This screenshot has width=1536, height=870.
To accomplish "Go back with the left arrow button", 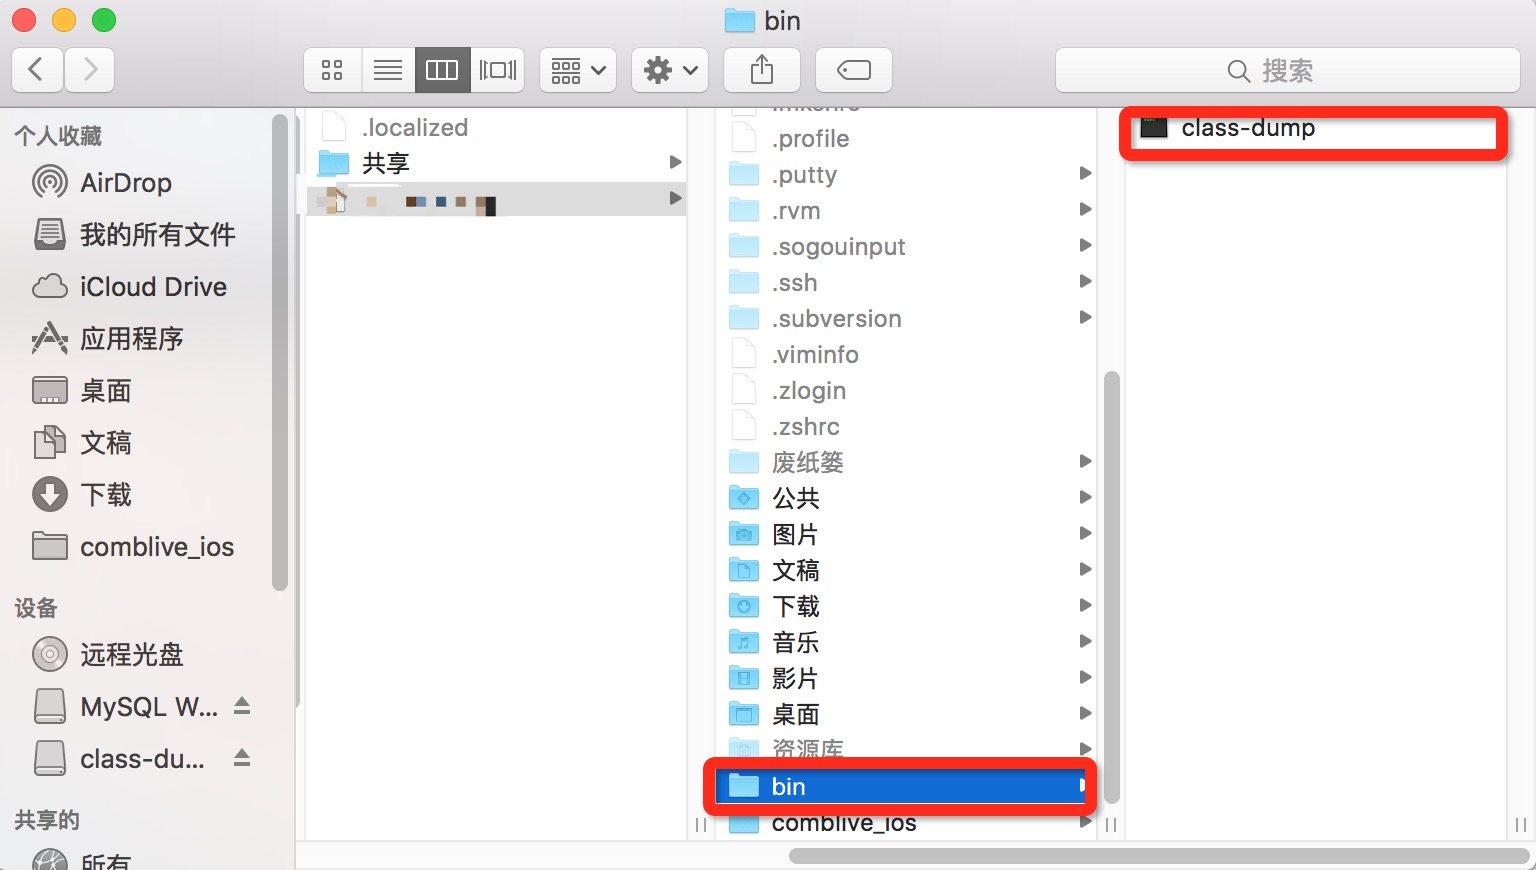I will tap(37, 70).
